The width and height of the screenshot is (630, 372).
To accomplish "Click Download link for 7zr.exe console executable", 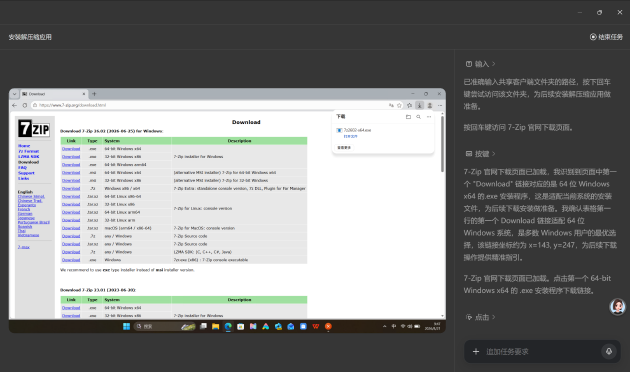I will tap(71, 260).
